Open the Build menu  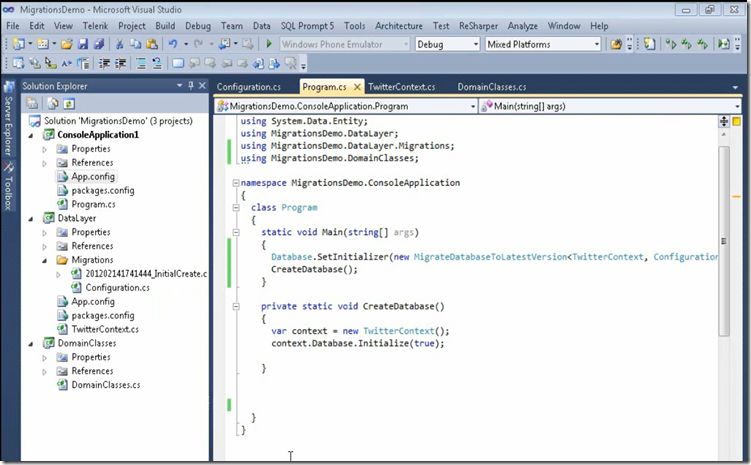pyautogui.click(x=165, y=26)
